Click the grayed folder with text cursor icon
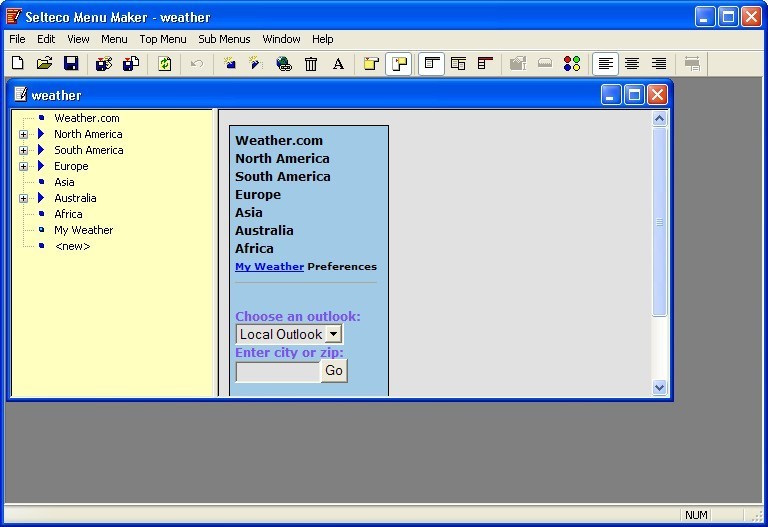The height and width of the screenshot is (527, 768). (518, 64)
